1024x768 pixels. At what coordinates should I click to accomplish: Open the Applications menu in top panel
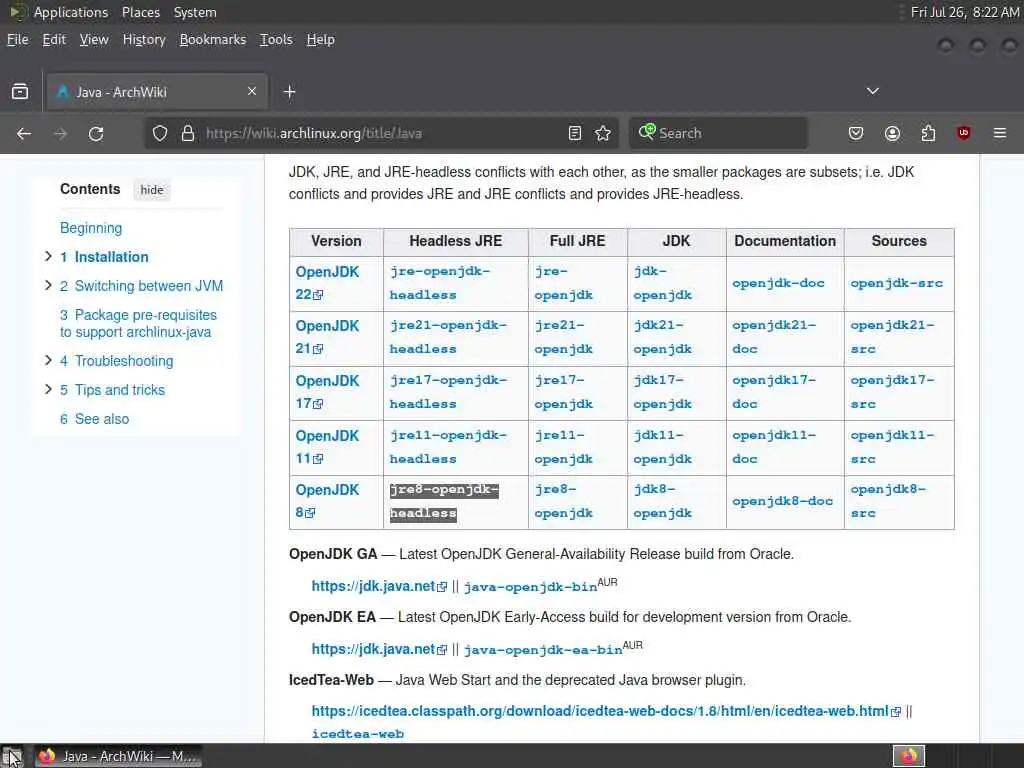pos(71,12)
